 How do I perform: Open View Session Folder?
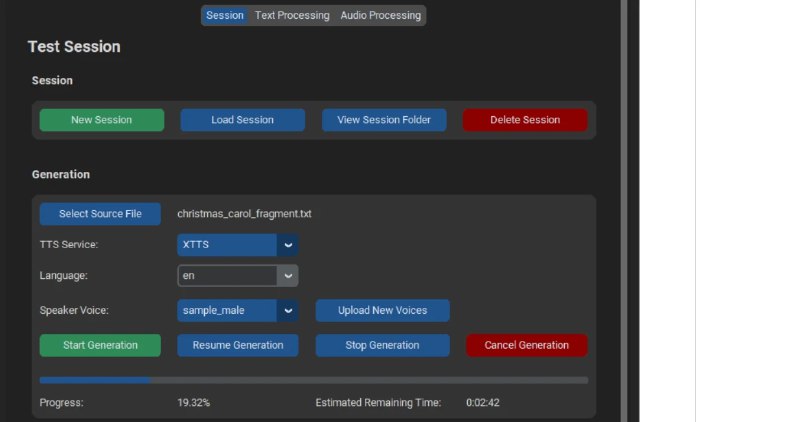(384, 120)
